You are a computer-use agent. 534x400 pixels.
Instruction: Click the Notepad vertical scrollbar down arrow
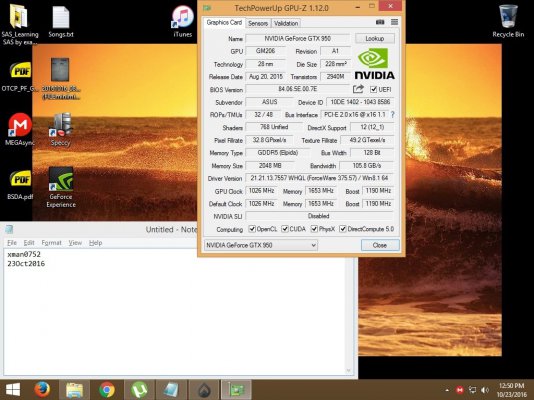(x=349, y=370)
